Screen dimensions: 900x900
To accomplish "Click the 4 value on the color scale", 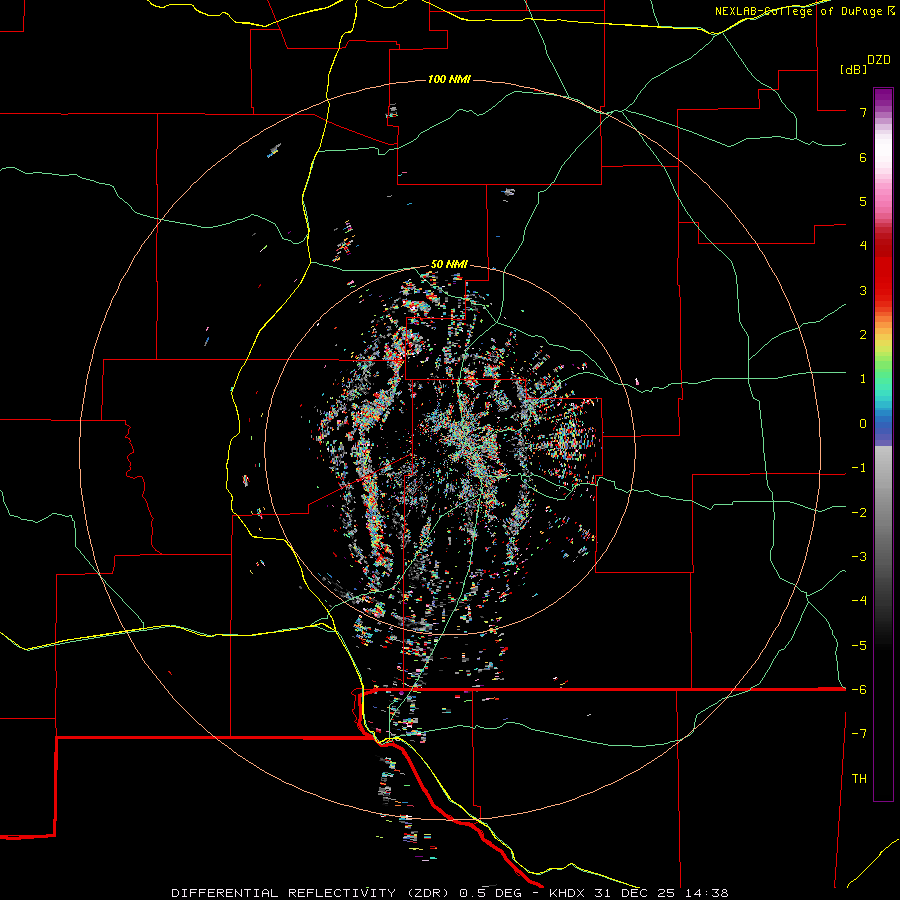I will point(863,246).
